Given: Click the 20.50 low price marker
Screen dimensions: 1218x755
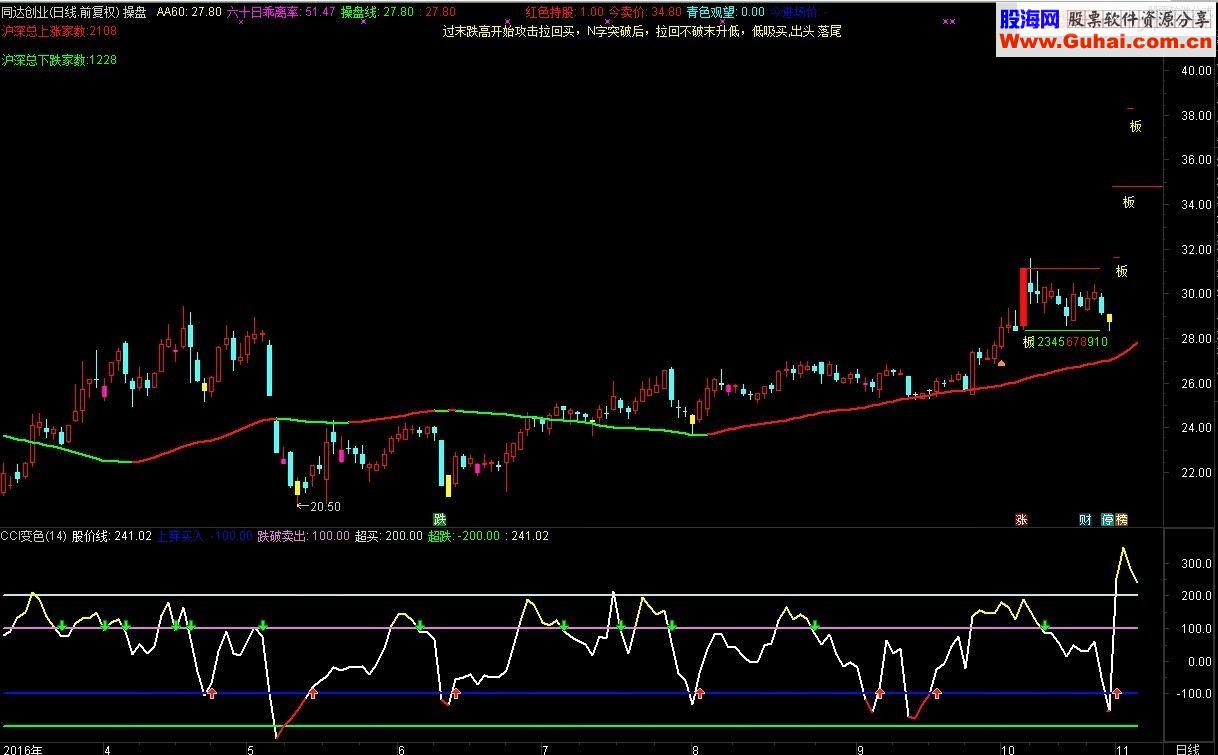Looking at the screenshot, I should [319, 507].
